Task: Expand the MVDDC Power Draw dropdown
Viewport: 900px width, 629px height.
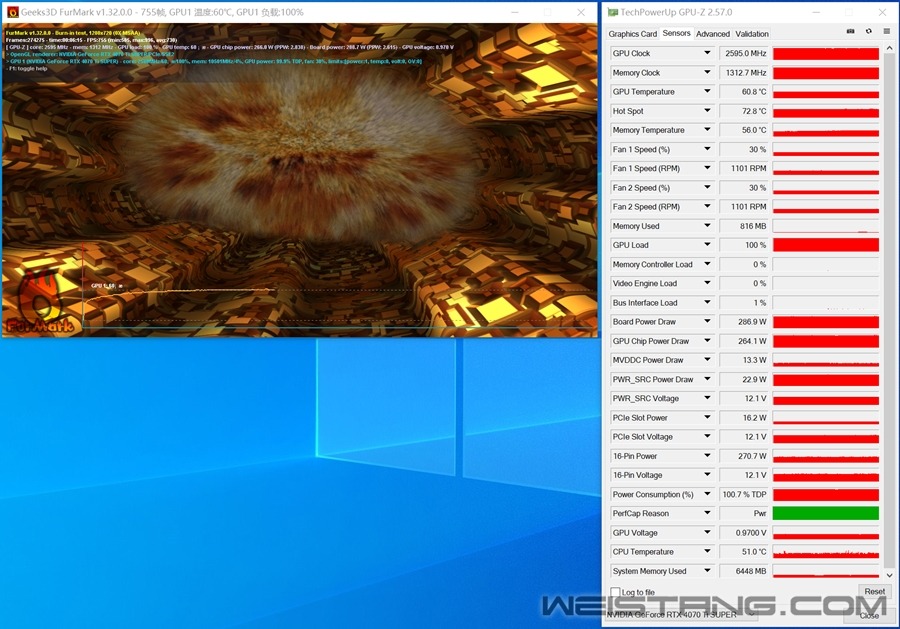Action: point(707,360)
